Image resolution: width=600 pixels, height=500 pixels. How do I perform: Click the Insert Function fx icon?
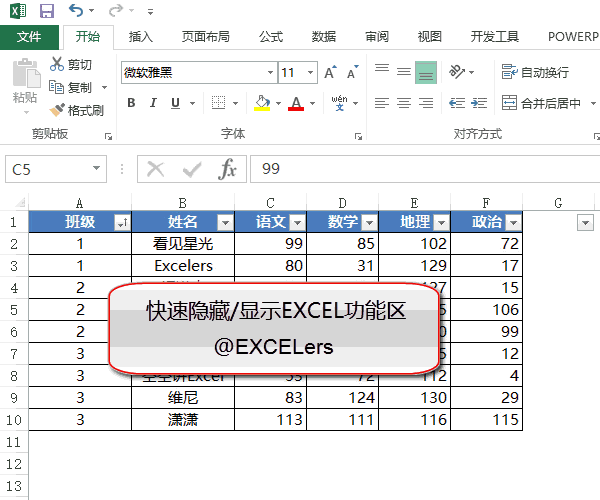point(228,169)
